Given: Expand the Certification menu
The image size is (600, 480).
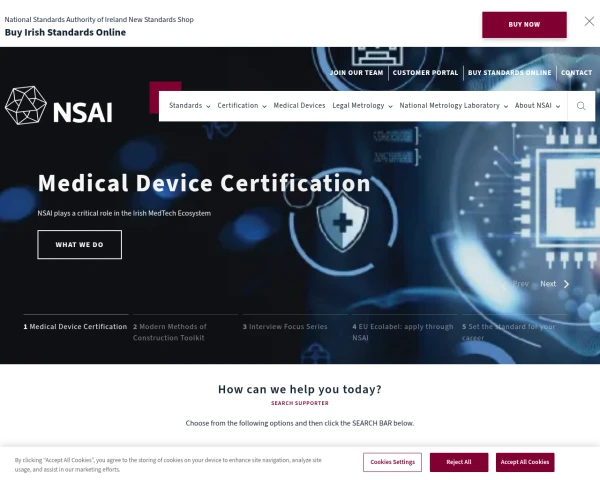Looking at the screenshot, I should (242, 106).
